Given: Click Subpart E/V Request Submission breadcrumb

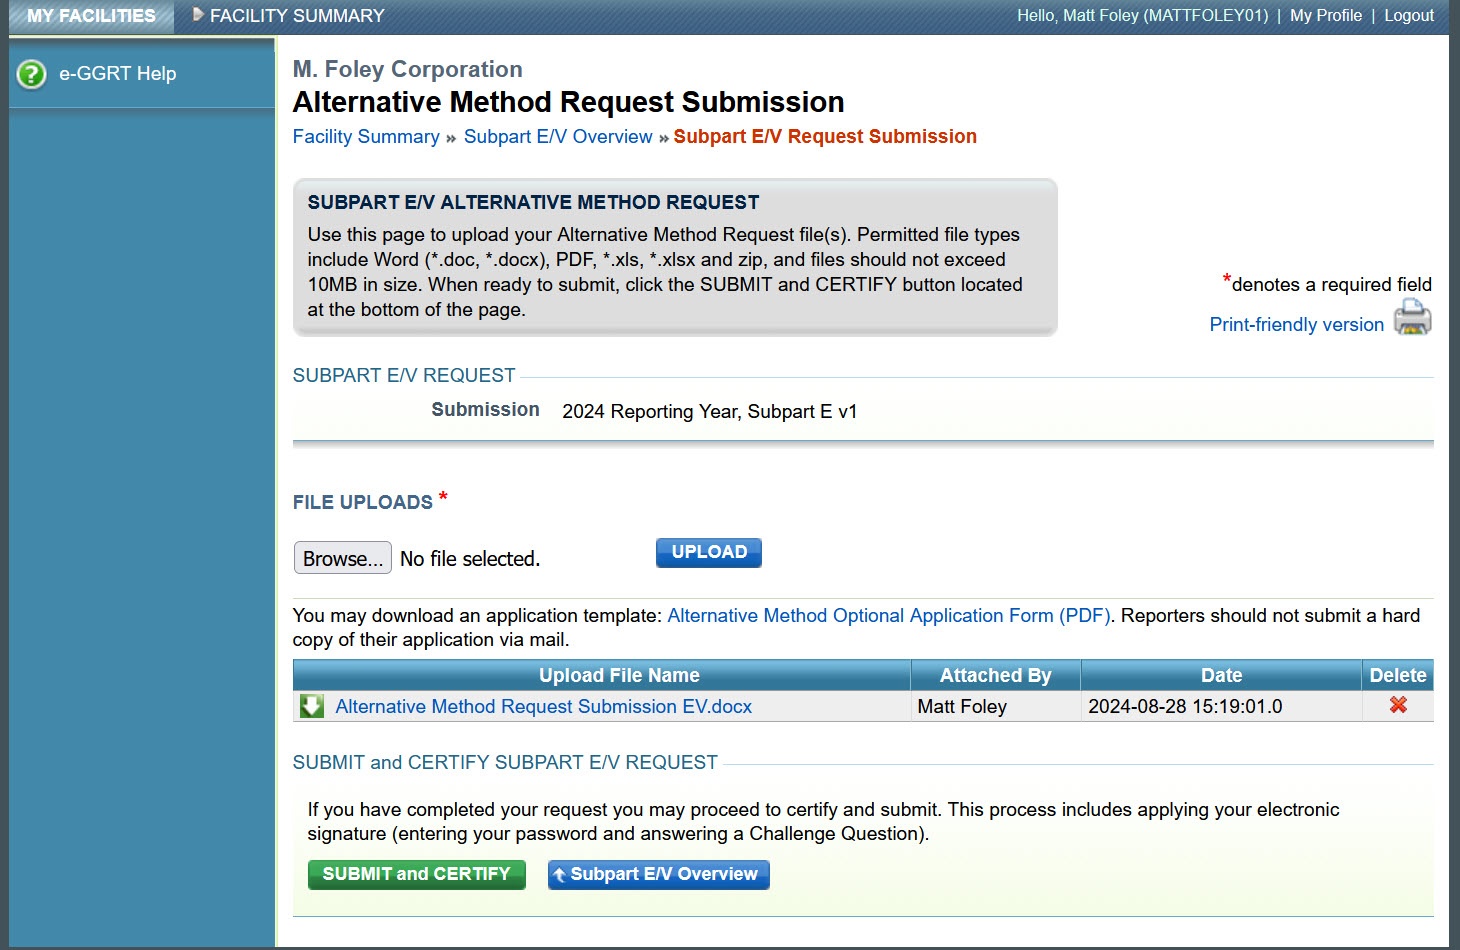Looking at the screenshot, I should (825, 136).
